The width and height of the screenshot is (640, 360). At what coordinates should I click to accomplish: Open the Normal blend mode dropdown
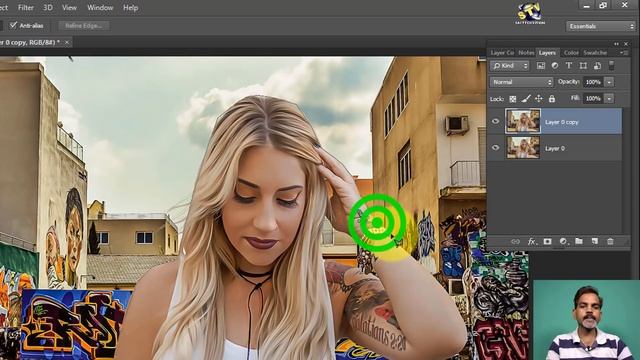[521, 82]
